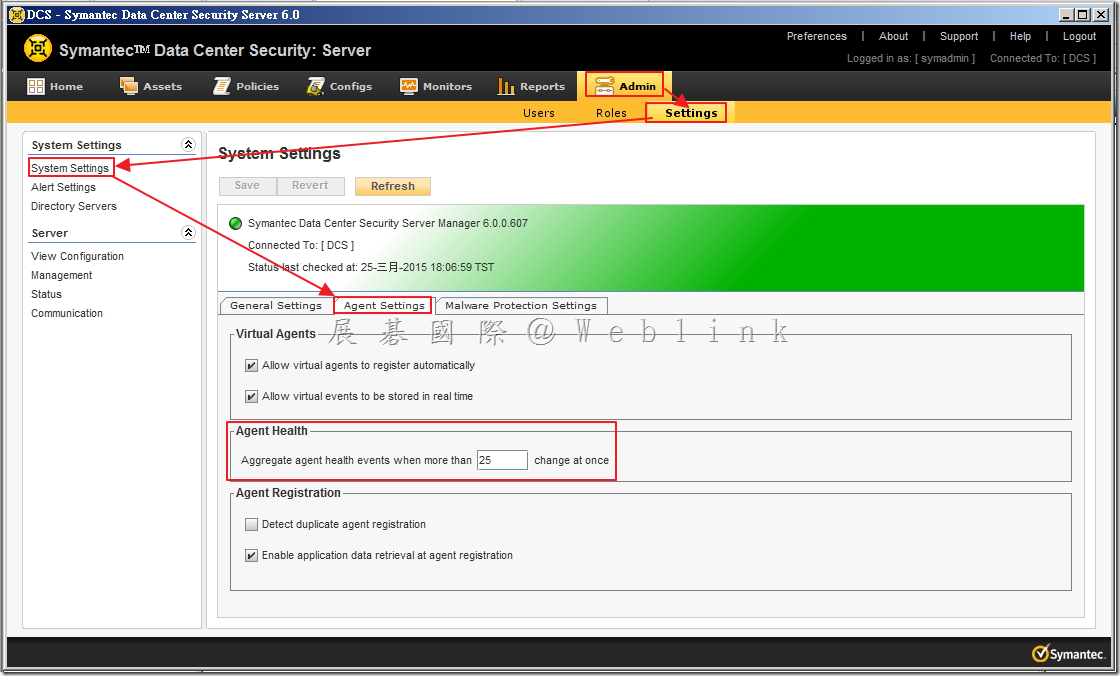Image resolution: width=1120 pixels, height=676 pixels.
Task: Open the Roles submenu item
Action: tap(611, 113)
